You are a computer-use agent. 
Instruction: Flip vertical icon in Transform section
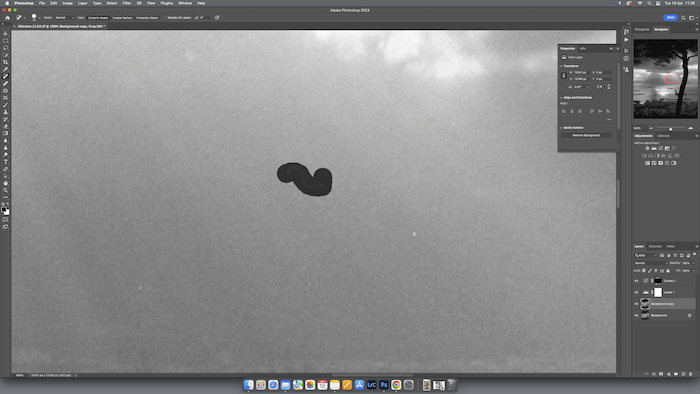tap(608, 87)
